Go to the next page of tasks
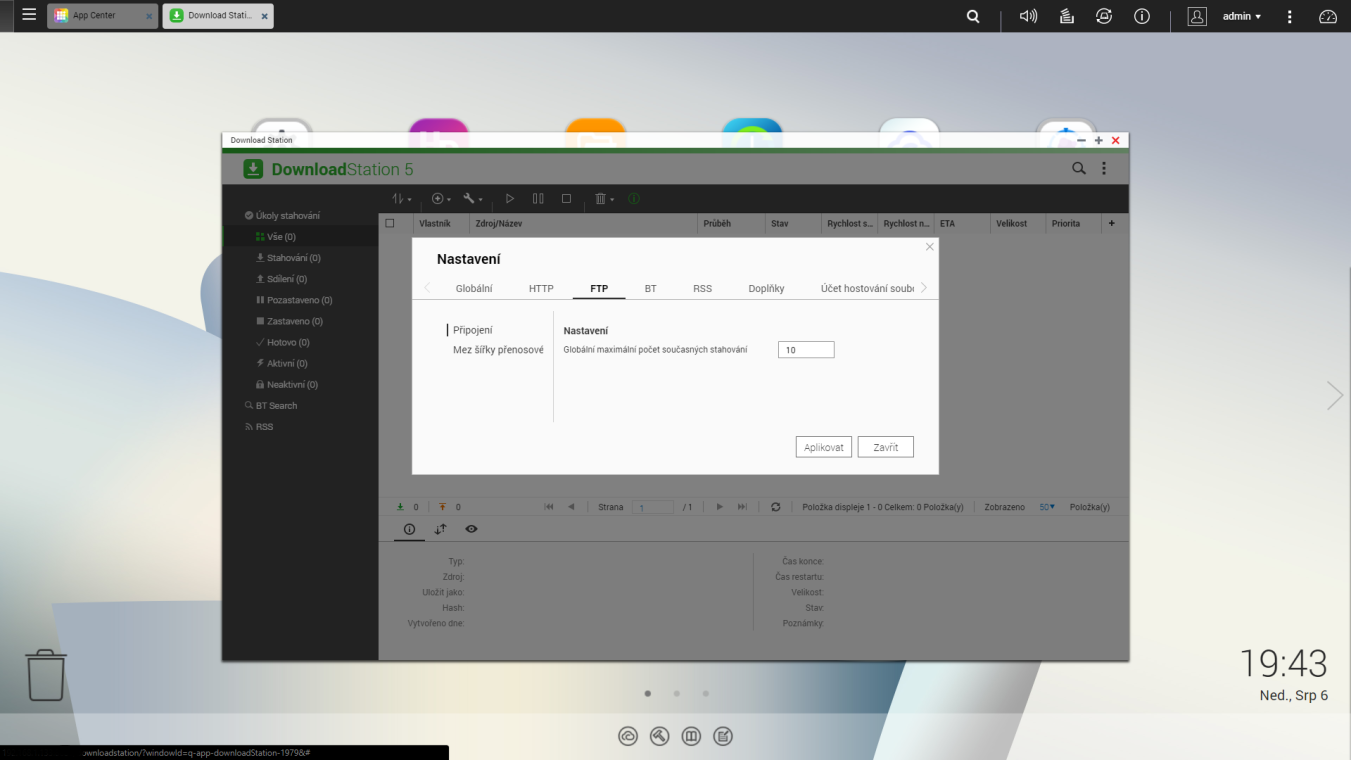 coord(719,507)
